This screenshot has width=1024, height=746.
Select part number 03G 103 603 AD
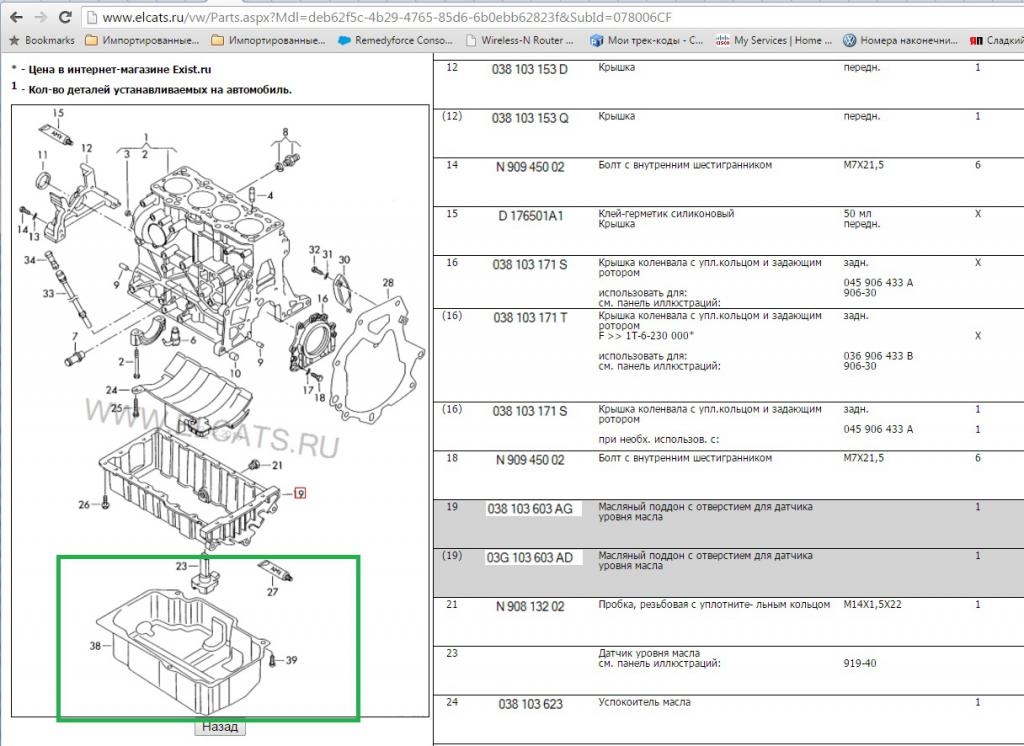530,558
